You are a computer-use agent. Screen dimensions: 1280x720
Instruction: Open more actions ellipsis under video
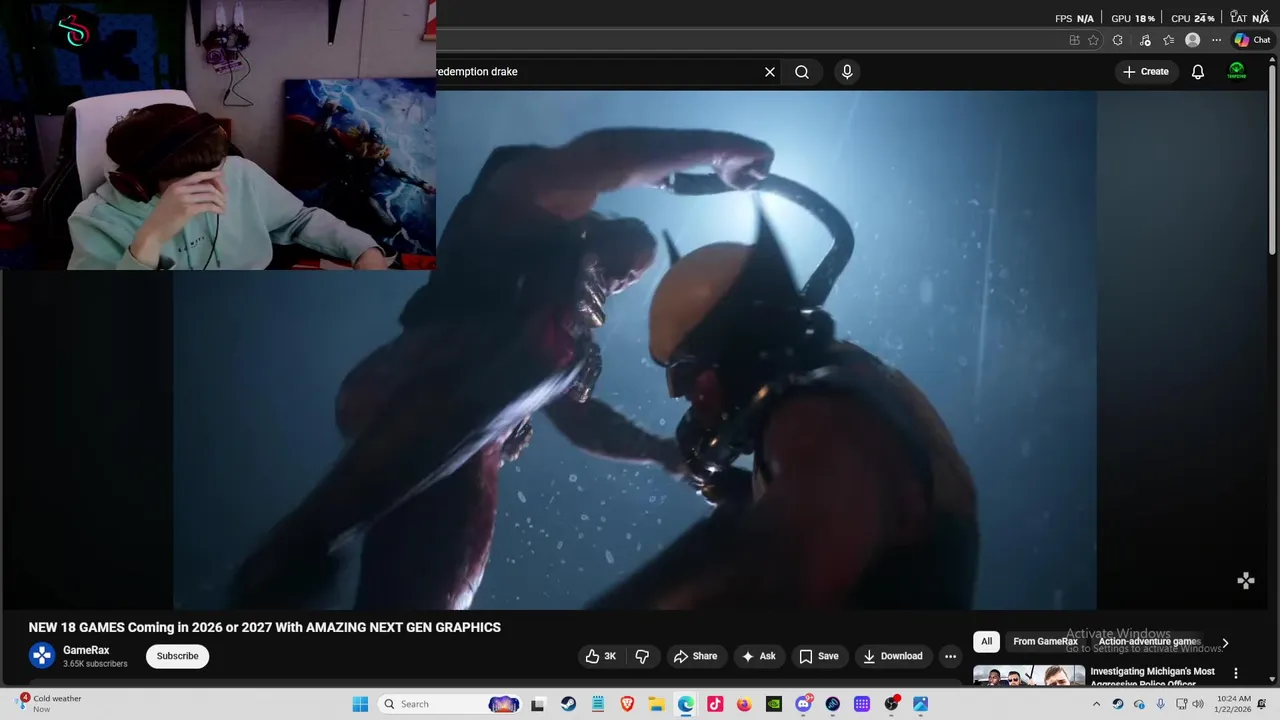(x=950, y=656)
